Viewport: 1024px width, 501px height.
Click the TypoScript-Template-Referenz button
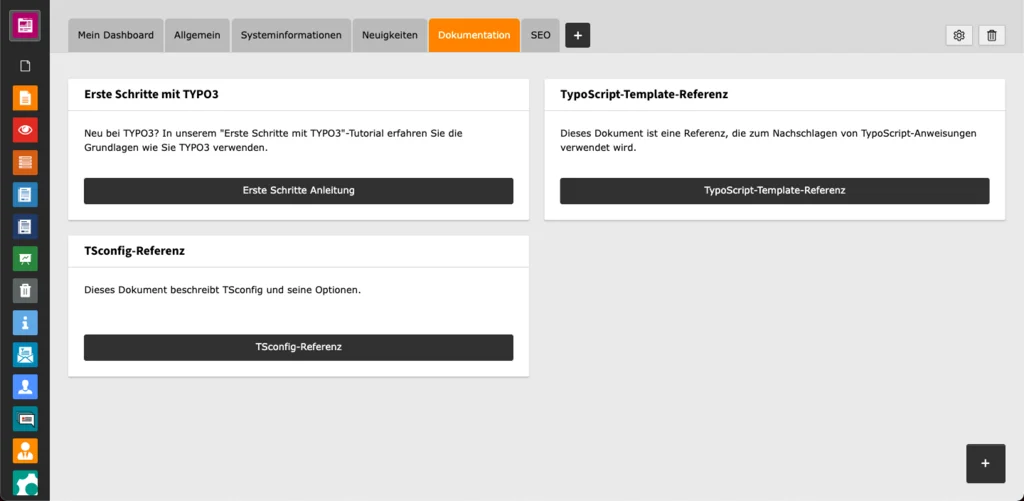click(x=775, y=191)
